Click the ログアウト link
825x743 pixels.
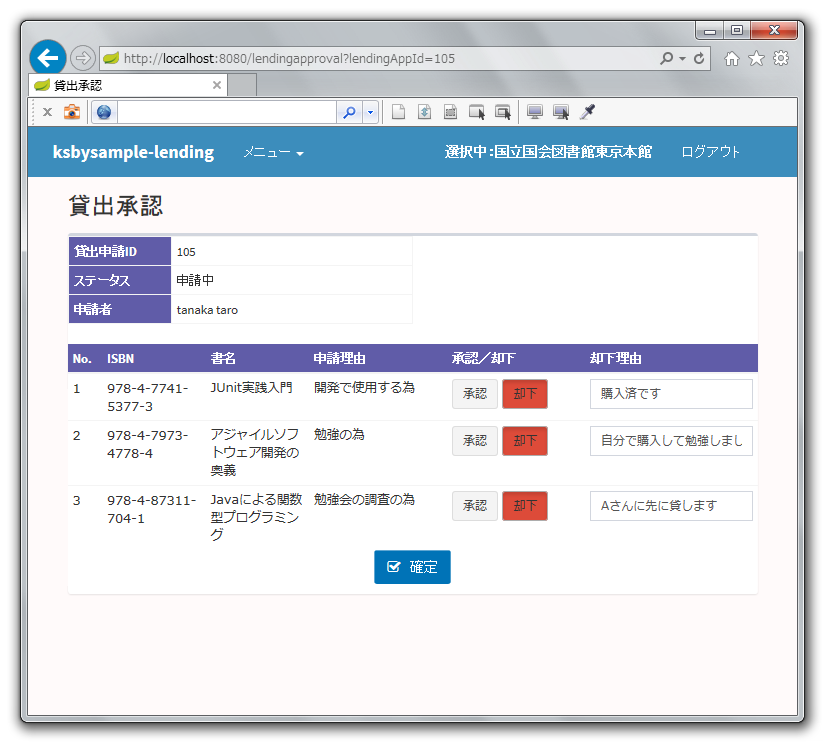(x=710, y=152)
